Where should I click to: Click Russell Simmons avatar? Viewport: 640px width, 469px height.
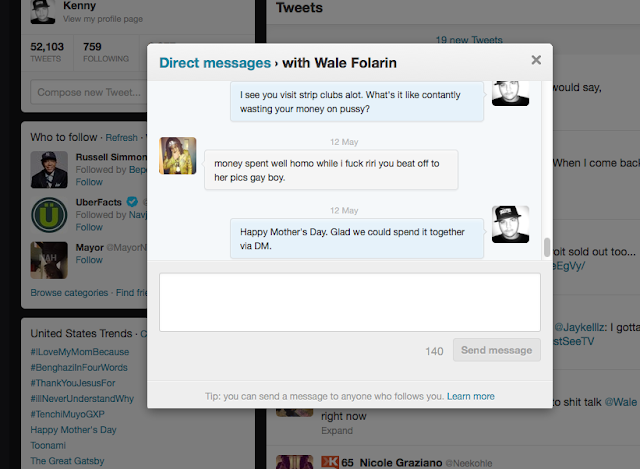(49, 169)
